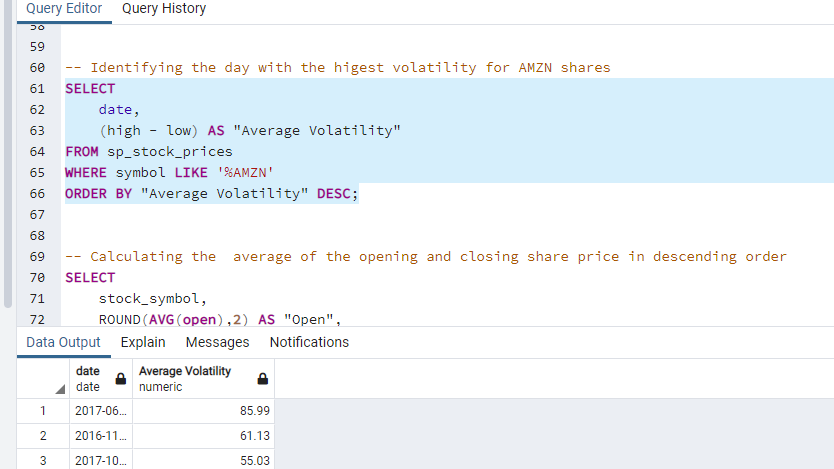Select the Data Output tab
This screenshot has height=469, width=834.
[63, 342]
